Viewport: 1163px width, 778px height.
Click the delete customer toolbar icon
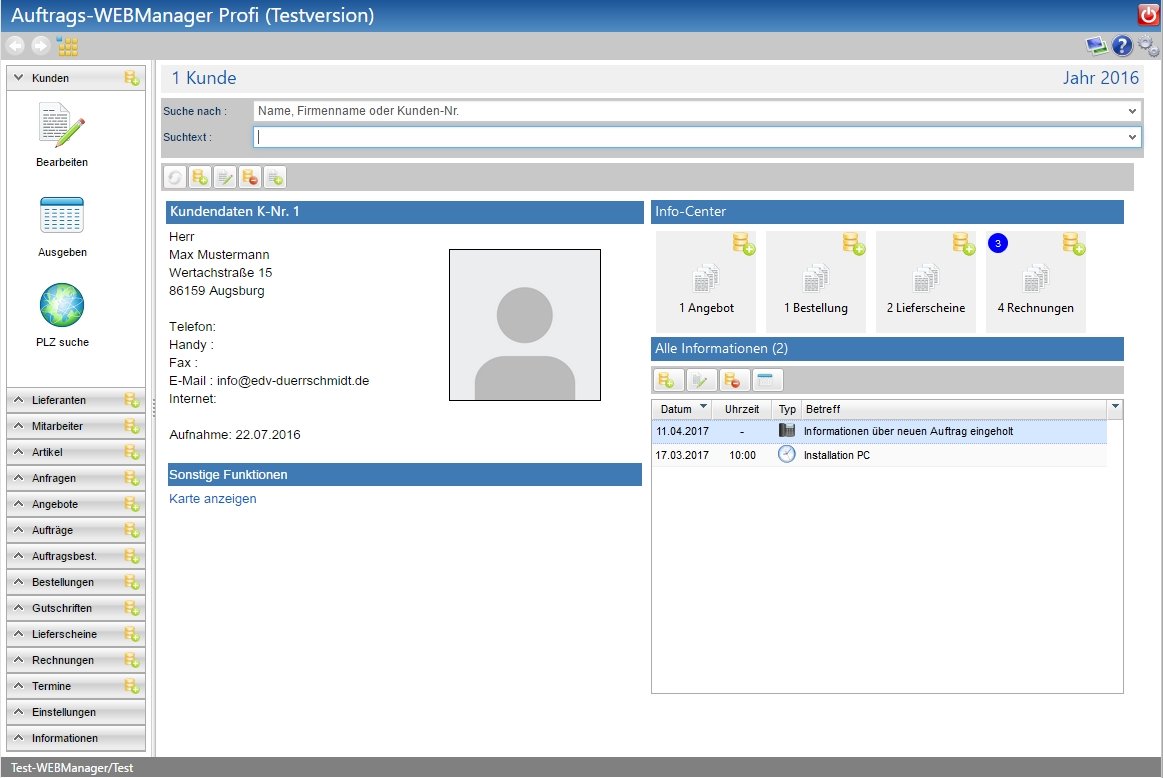(x=250, y=178)
